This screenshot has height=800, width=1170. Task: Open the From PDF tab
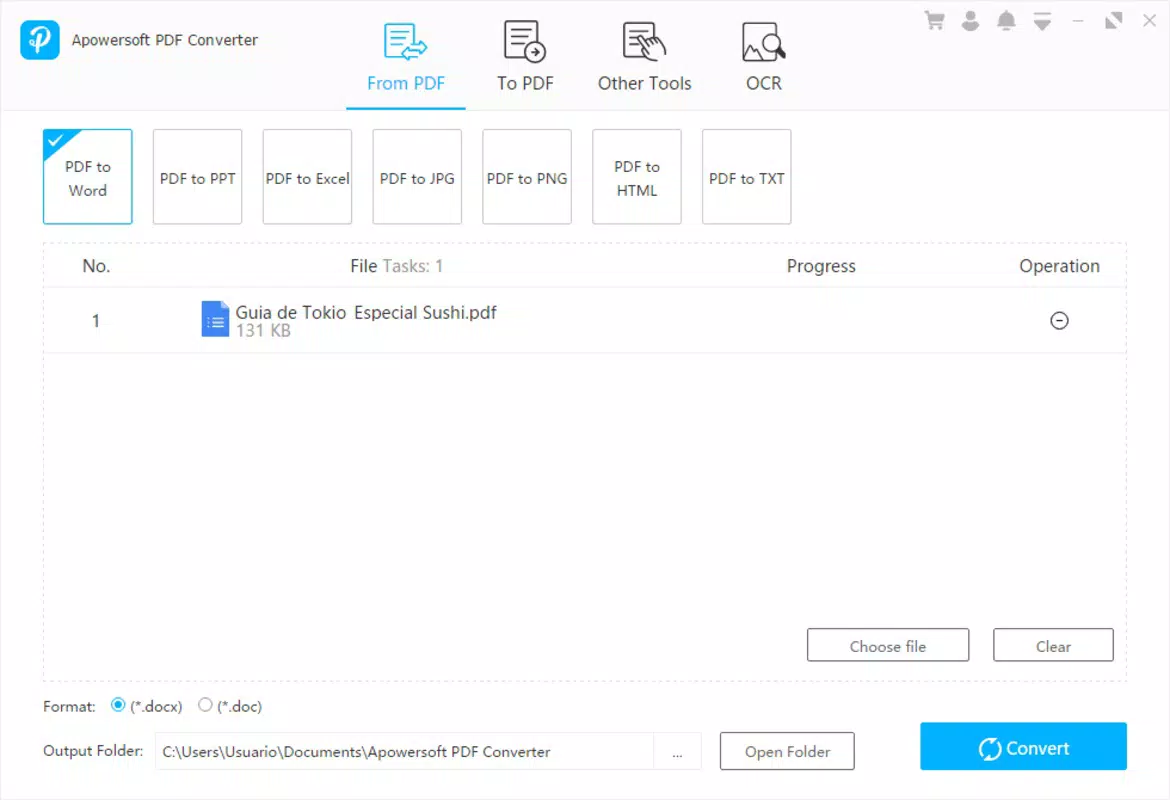click(405, 57)
